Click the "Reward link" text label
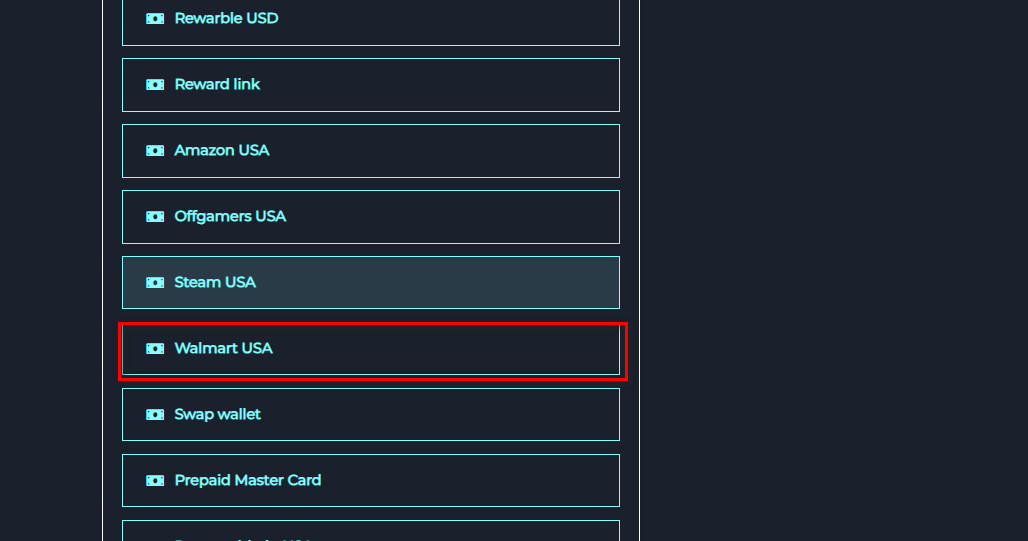The image size is (1028, 541). tap(217, 85)
